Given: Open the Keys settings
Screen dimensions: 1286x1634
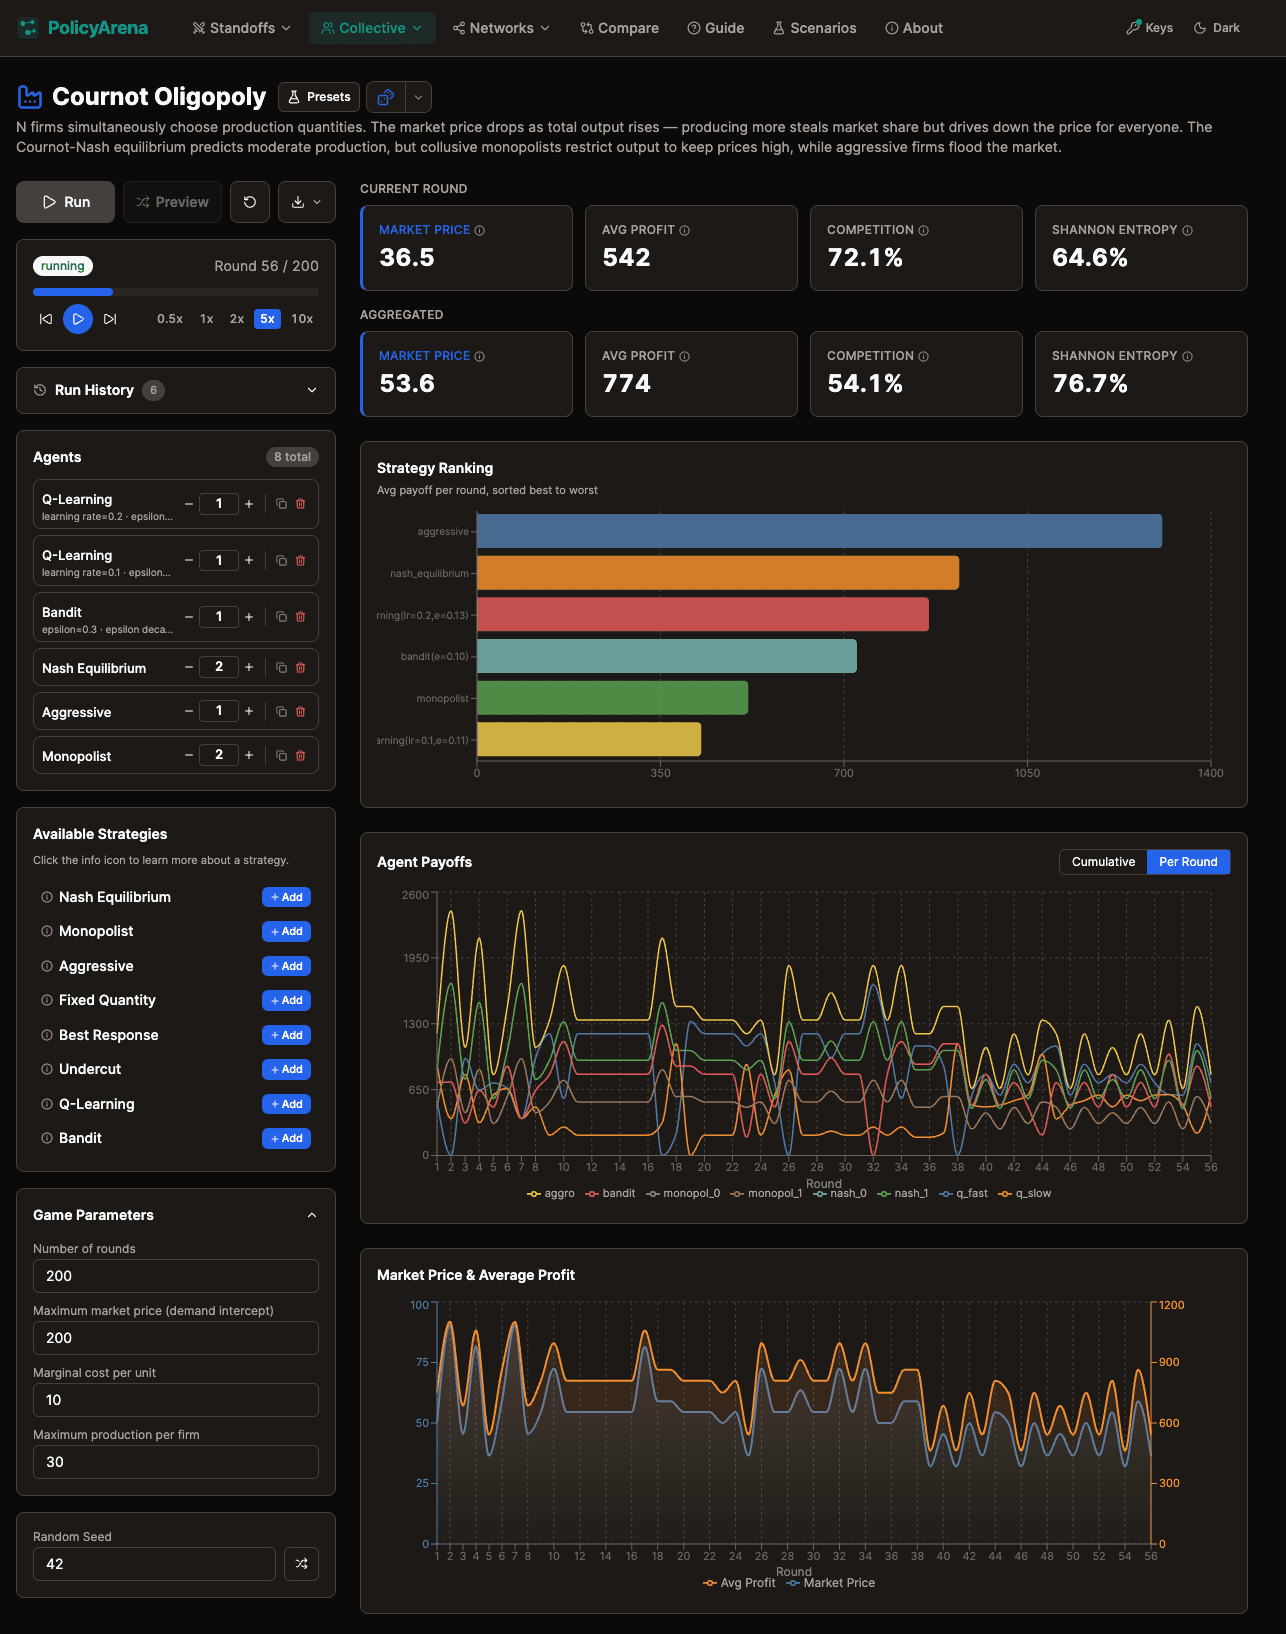Looking at the screenshot, I should click(x=1149, y=28).
